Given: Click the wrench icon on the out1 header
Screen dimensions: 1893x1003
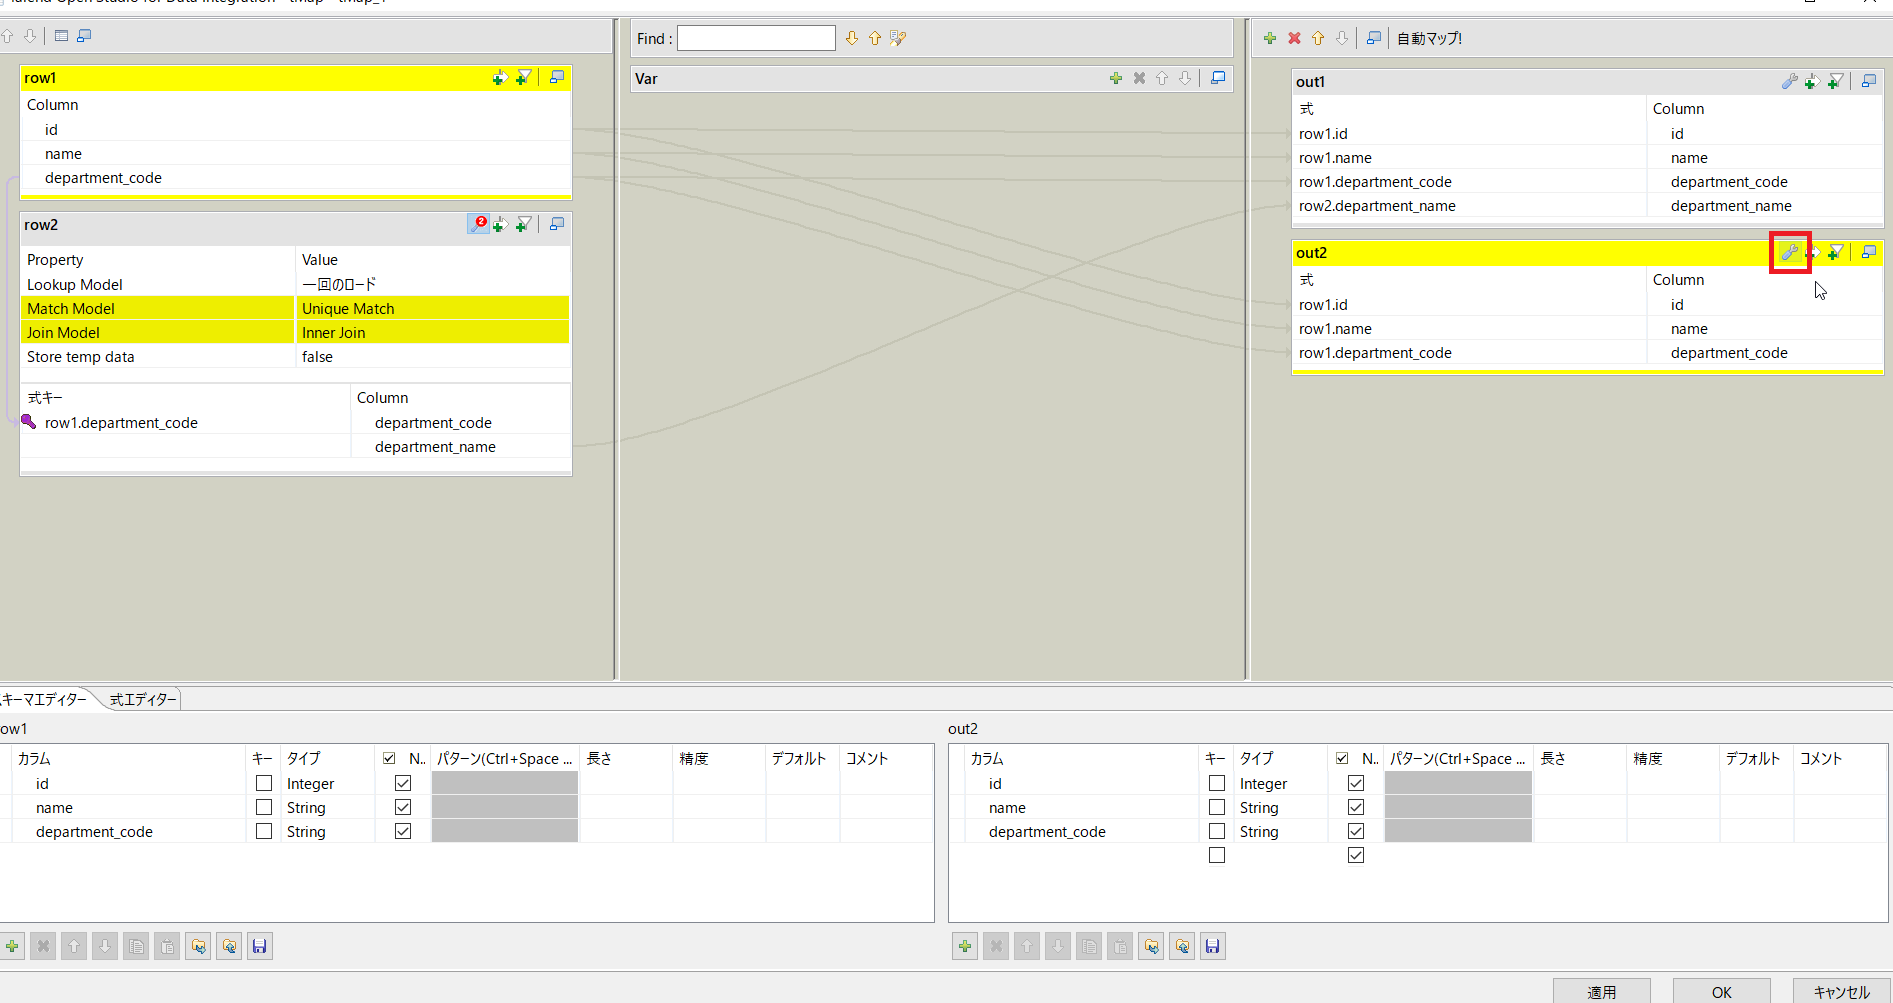Looking at the screenshot, I should click(x=1789, y=81).
